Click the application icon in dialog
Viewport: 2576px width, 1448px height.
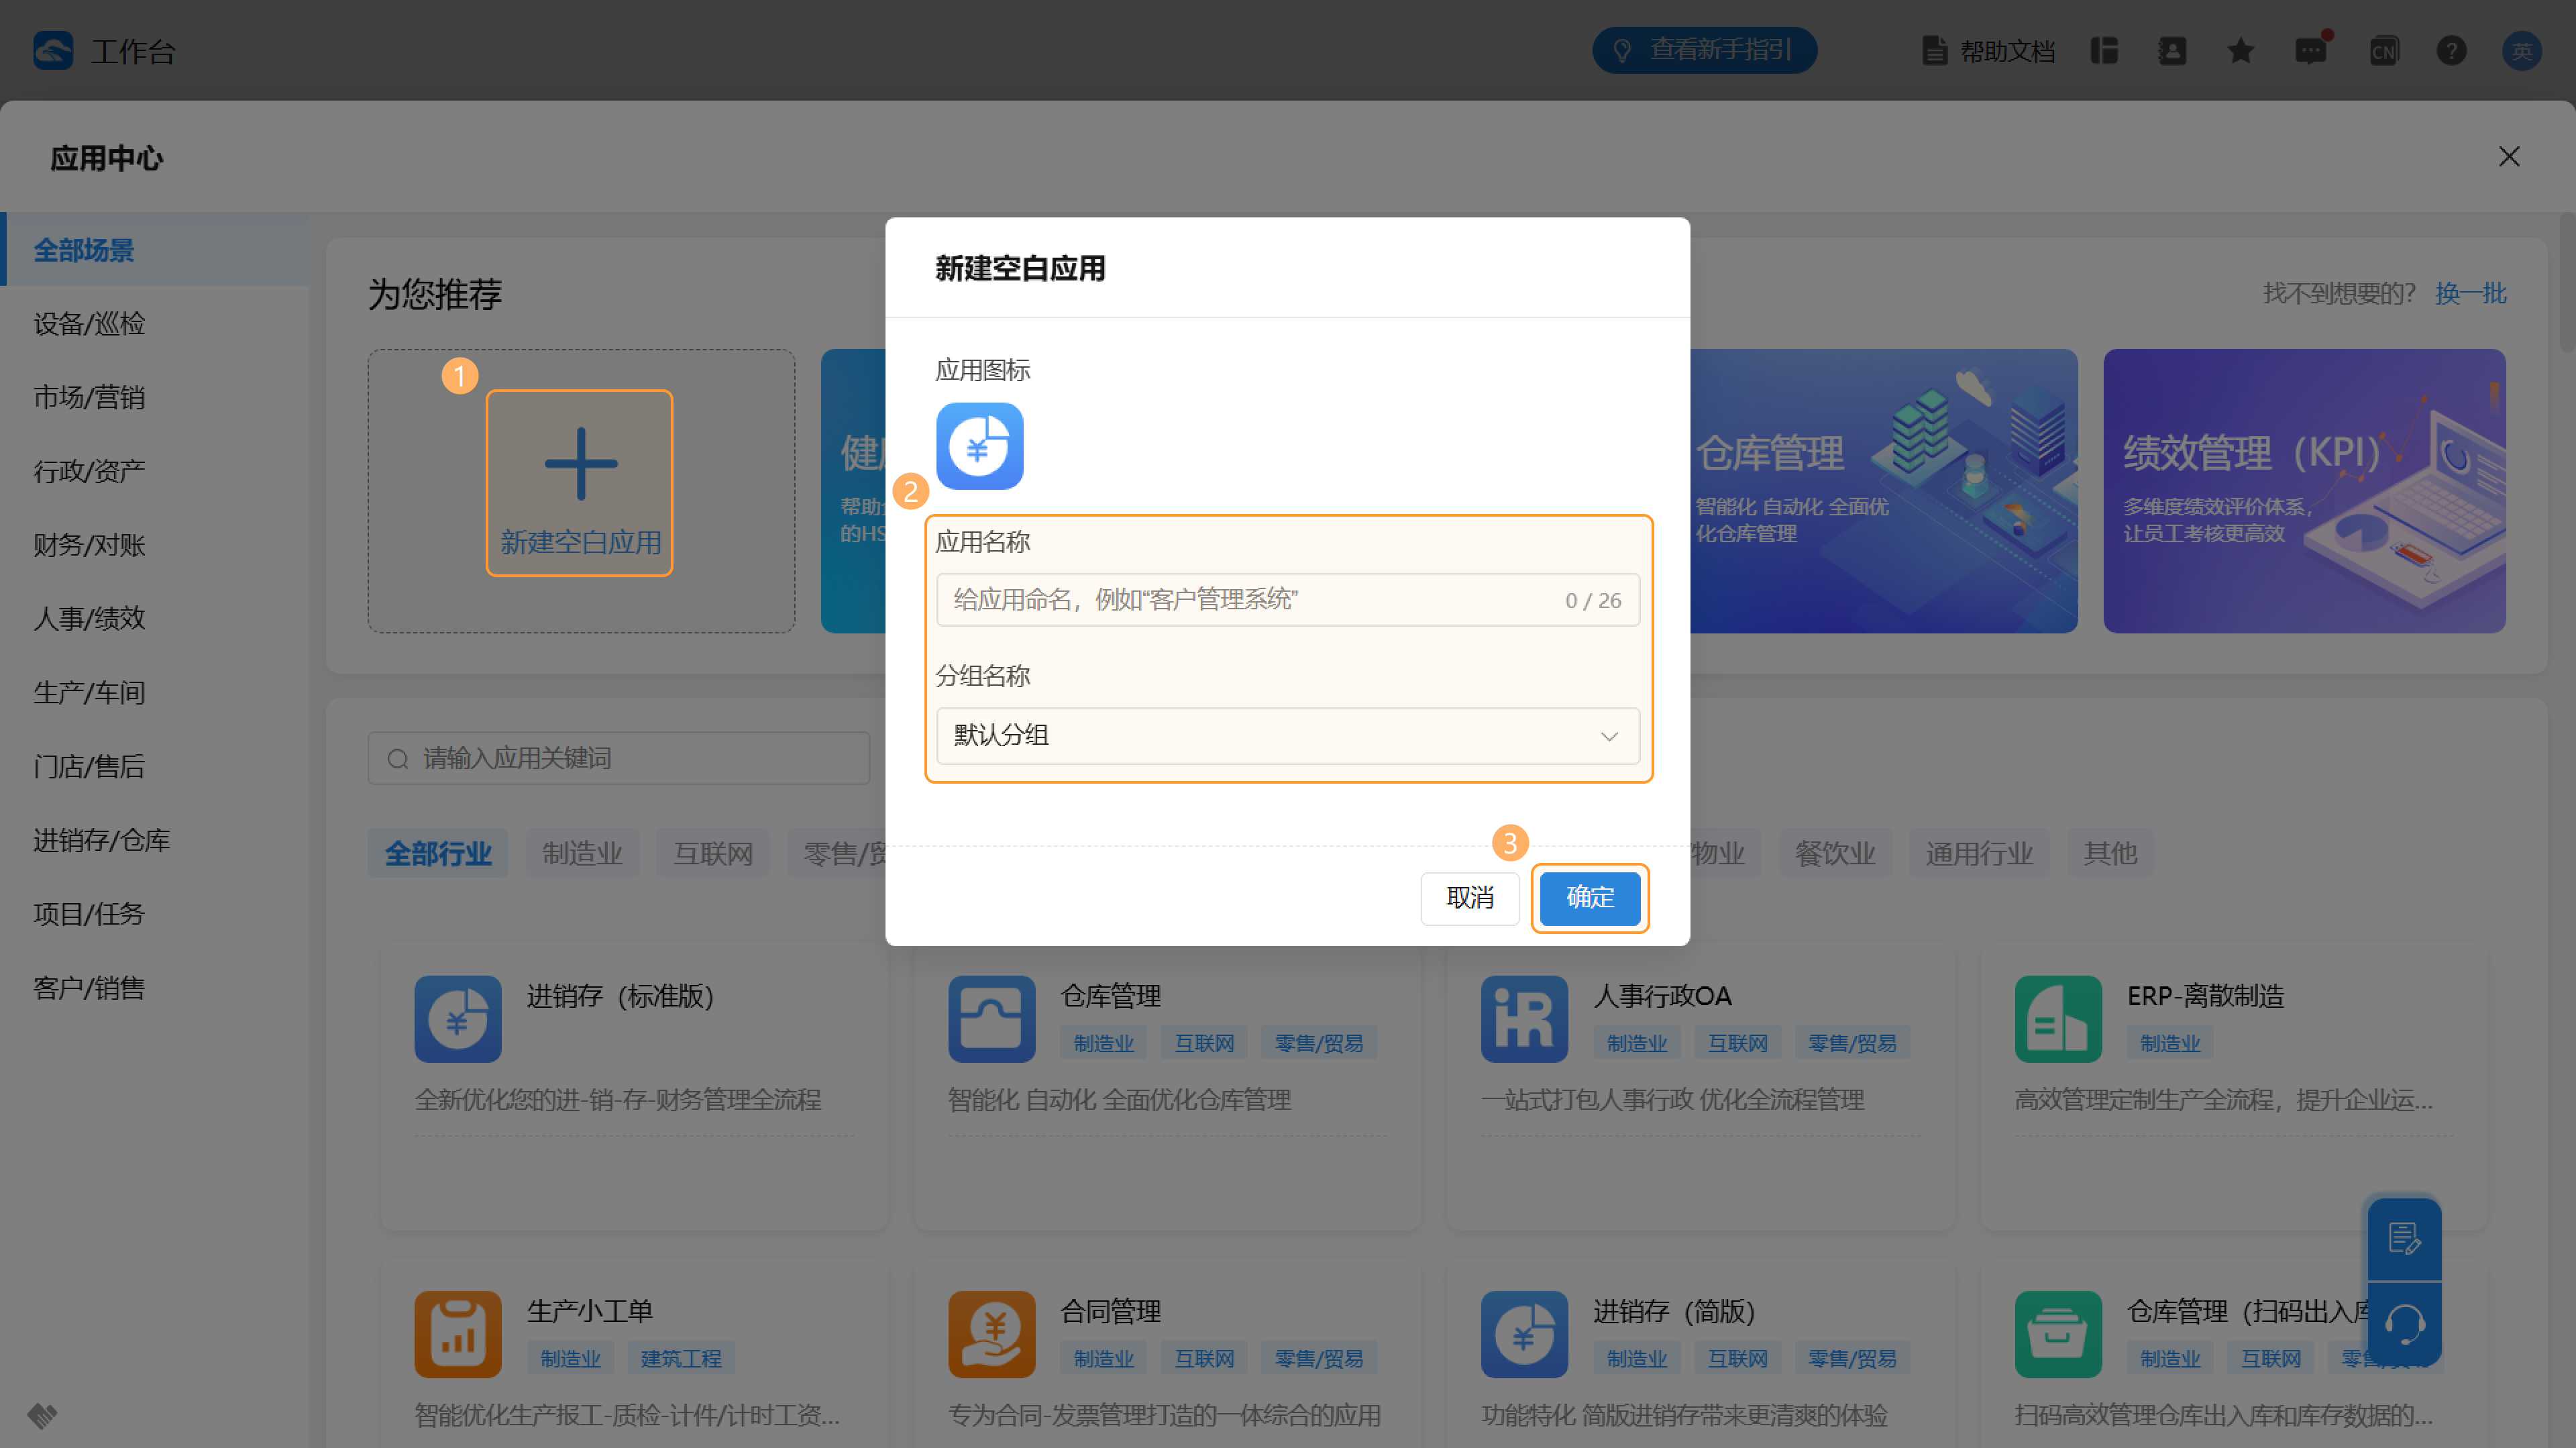(x=979, y=446)
